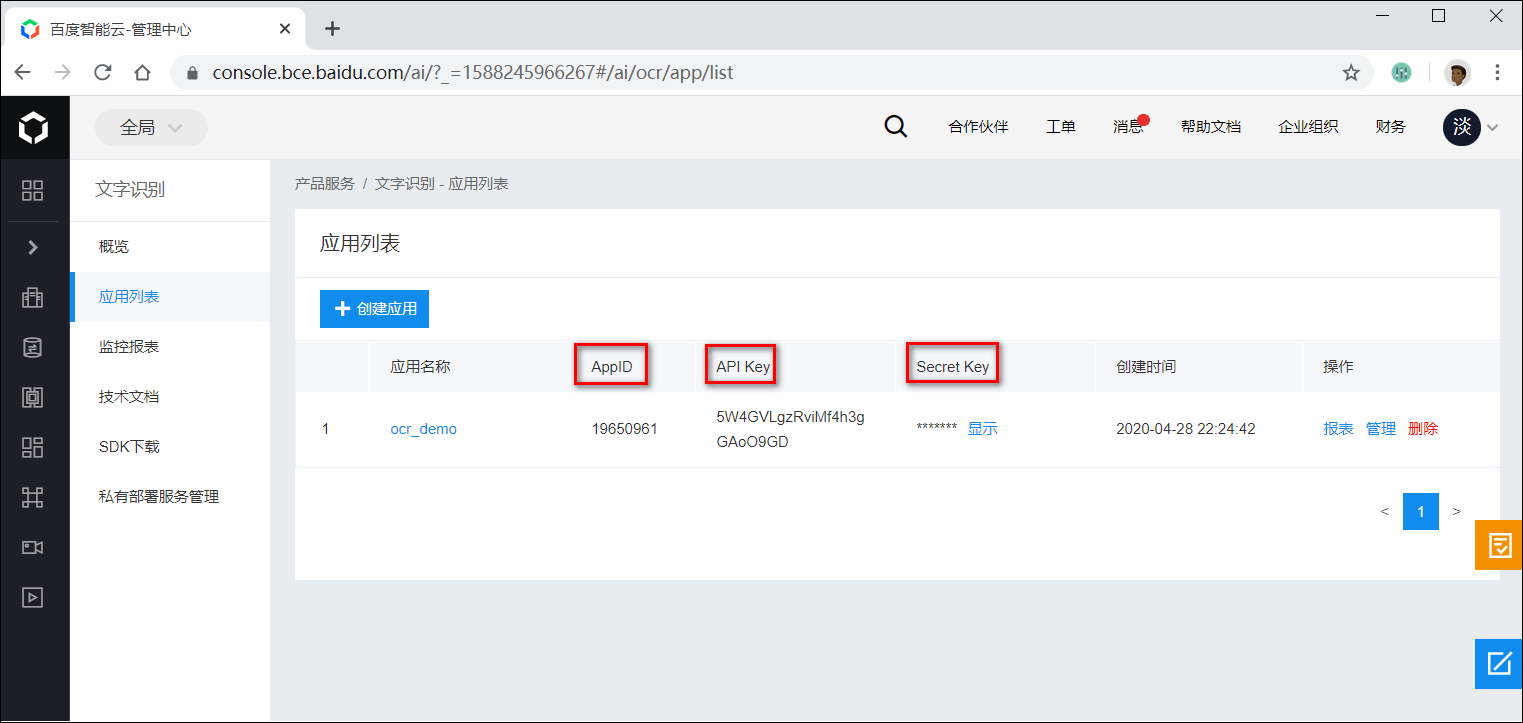Viewport: 1523px width, 723px height.
Task: Close the 百度智能云-管理中心 tab
Action: 286,29
